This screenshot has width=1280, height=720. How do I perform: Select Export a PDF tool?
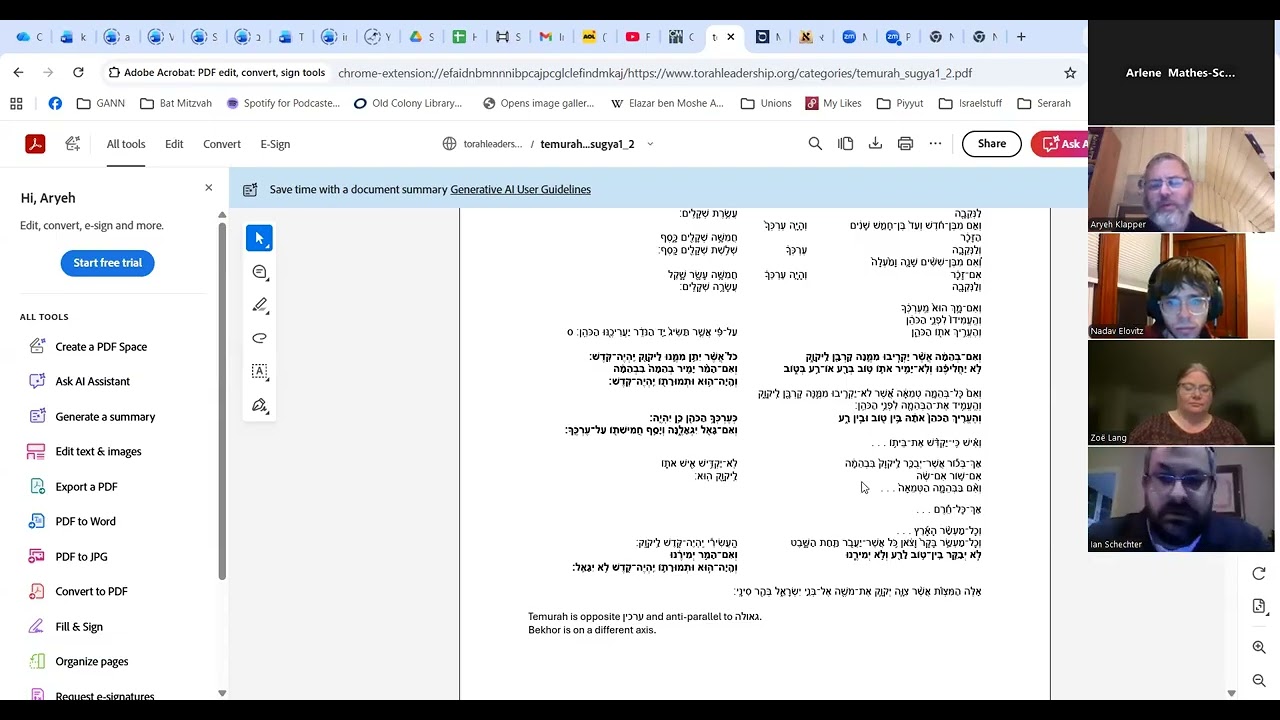(x=86, y=487)
